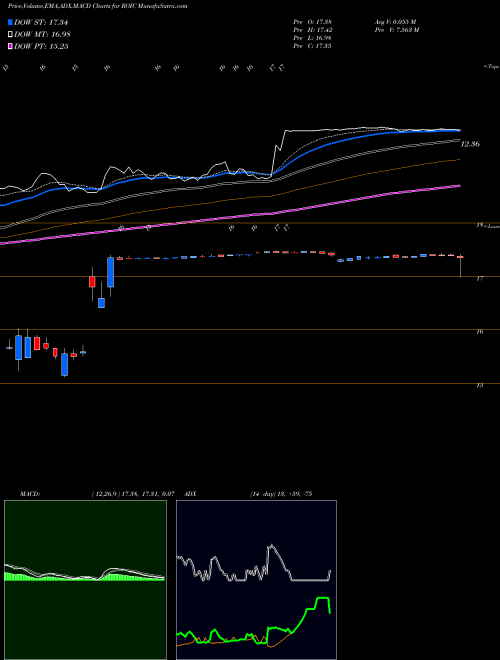
Task: Click the 15 price axis label
Action: [479, 385]
